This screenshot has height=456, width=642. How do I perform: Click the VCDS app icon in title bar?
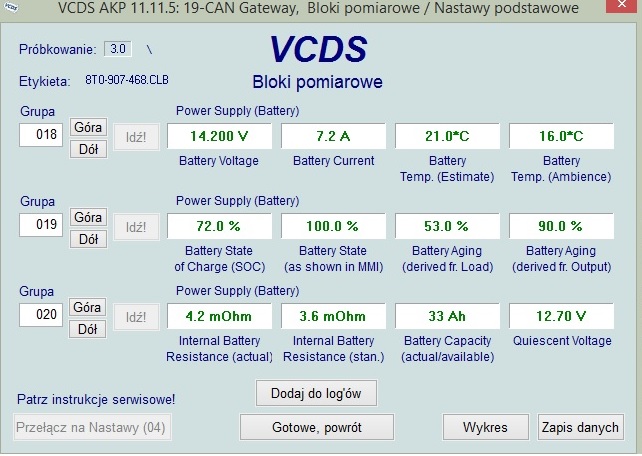tap(11, 7)
